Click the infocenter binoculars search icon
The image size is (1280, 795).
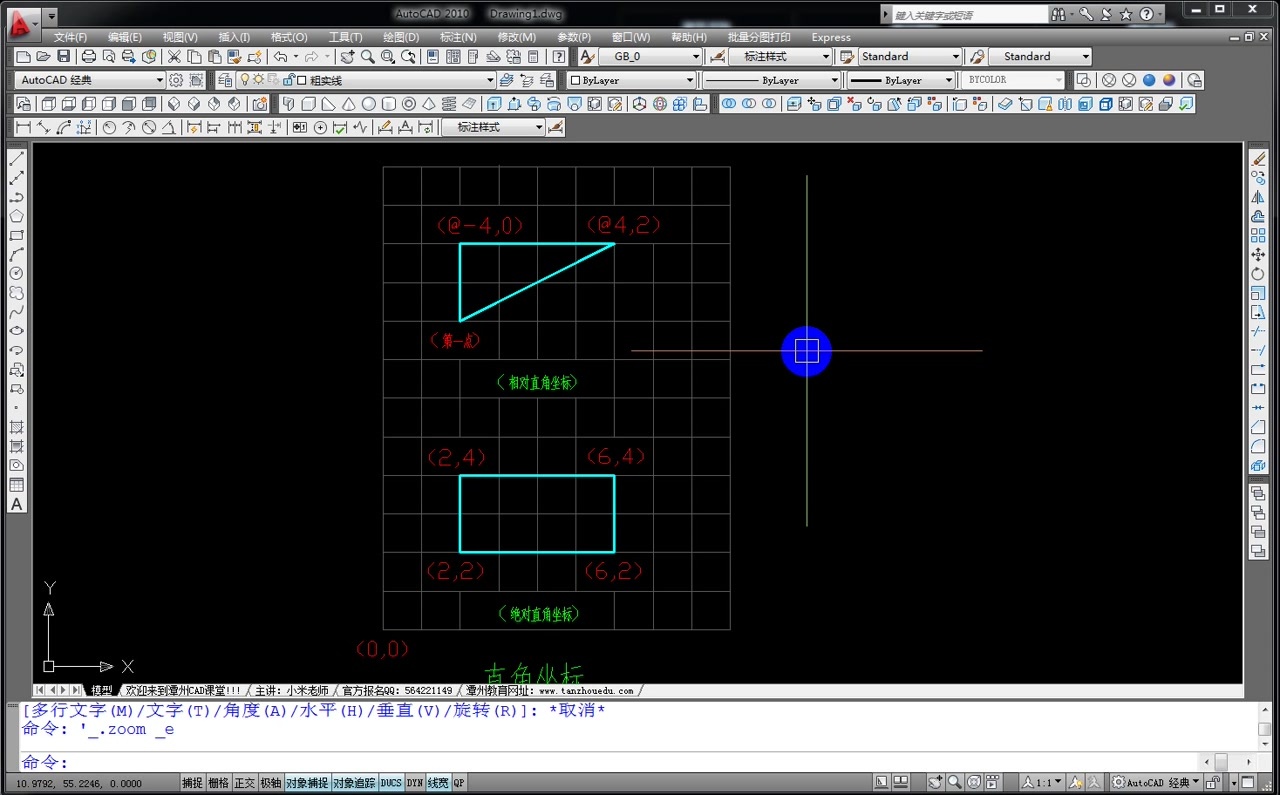point(1058,14)
